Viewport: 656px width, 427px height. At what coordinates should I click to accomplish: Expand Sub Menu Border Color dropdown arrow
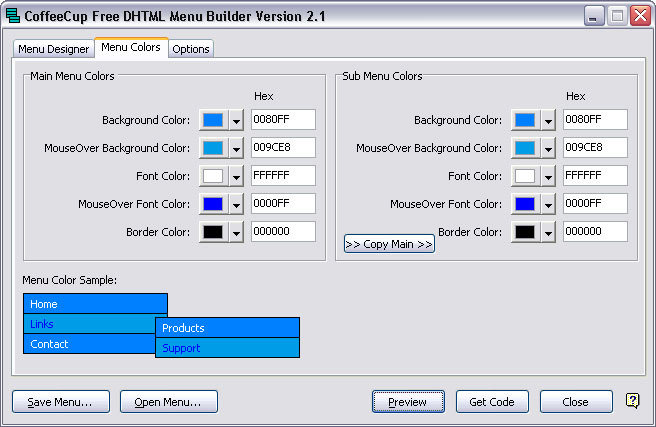pyautogui.click(x=548, y=233)
